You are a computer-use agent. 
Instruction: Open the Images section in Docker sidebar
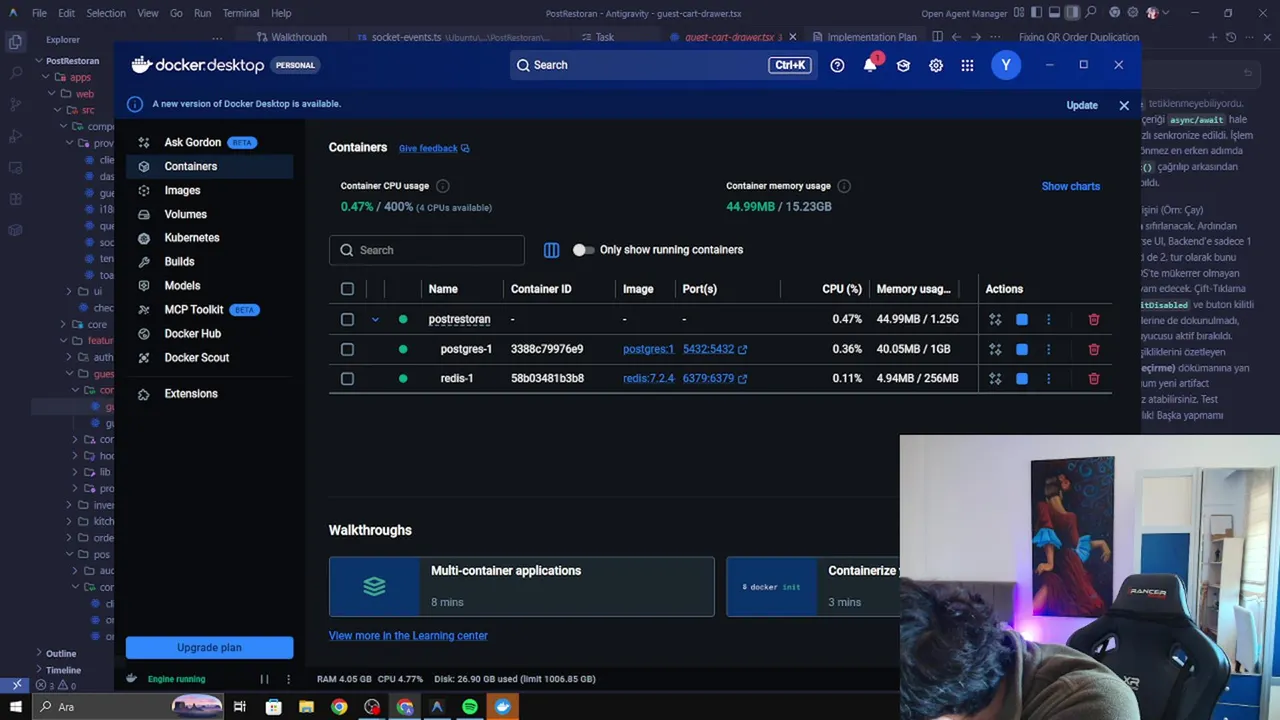click(x=209, y=190)
